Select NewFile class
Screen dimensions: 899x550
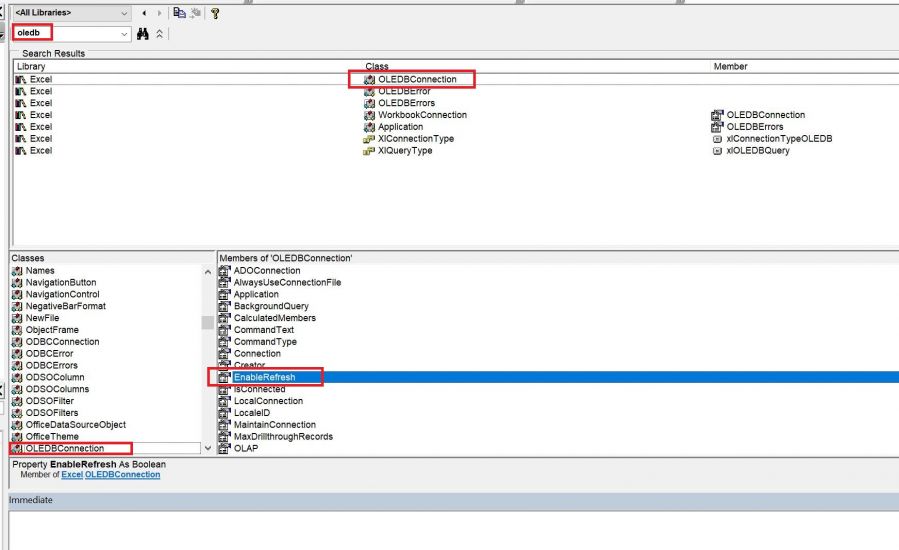tap(42, 318)
